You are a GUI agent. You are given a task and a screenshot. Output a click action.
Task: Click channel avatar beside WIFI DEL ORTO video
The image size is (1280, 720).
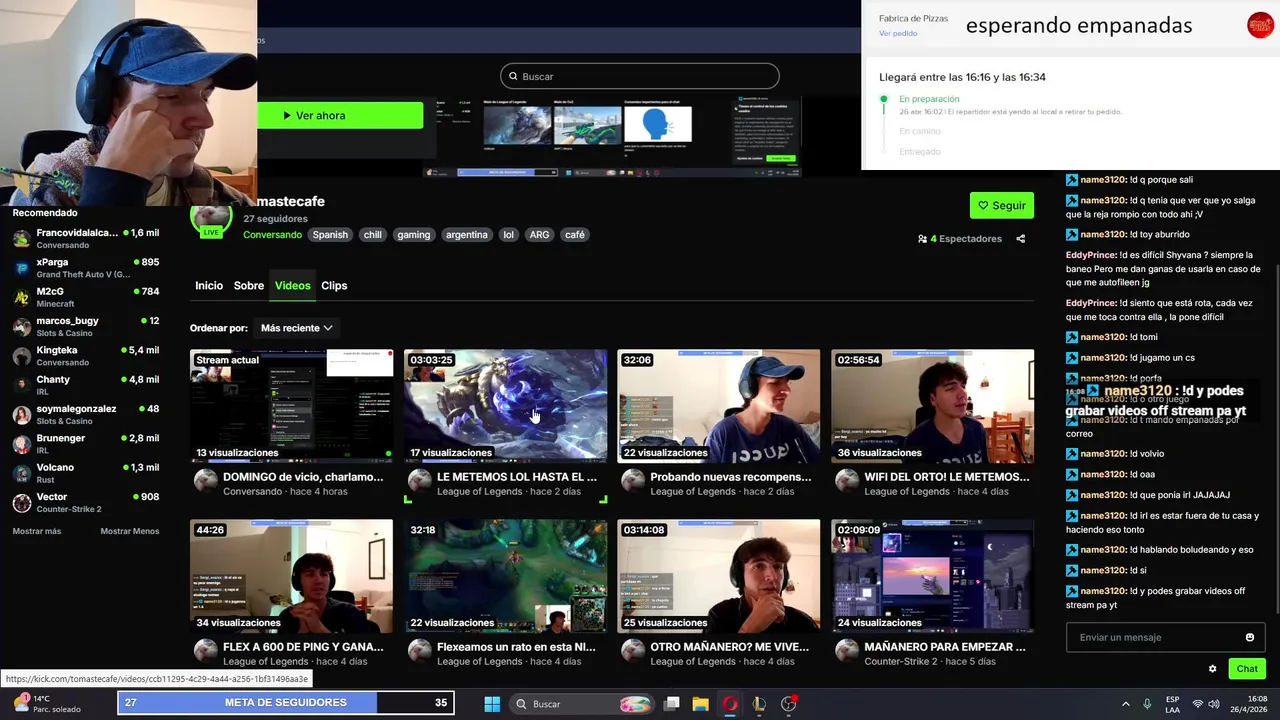pos(846,482)
